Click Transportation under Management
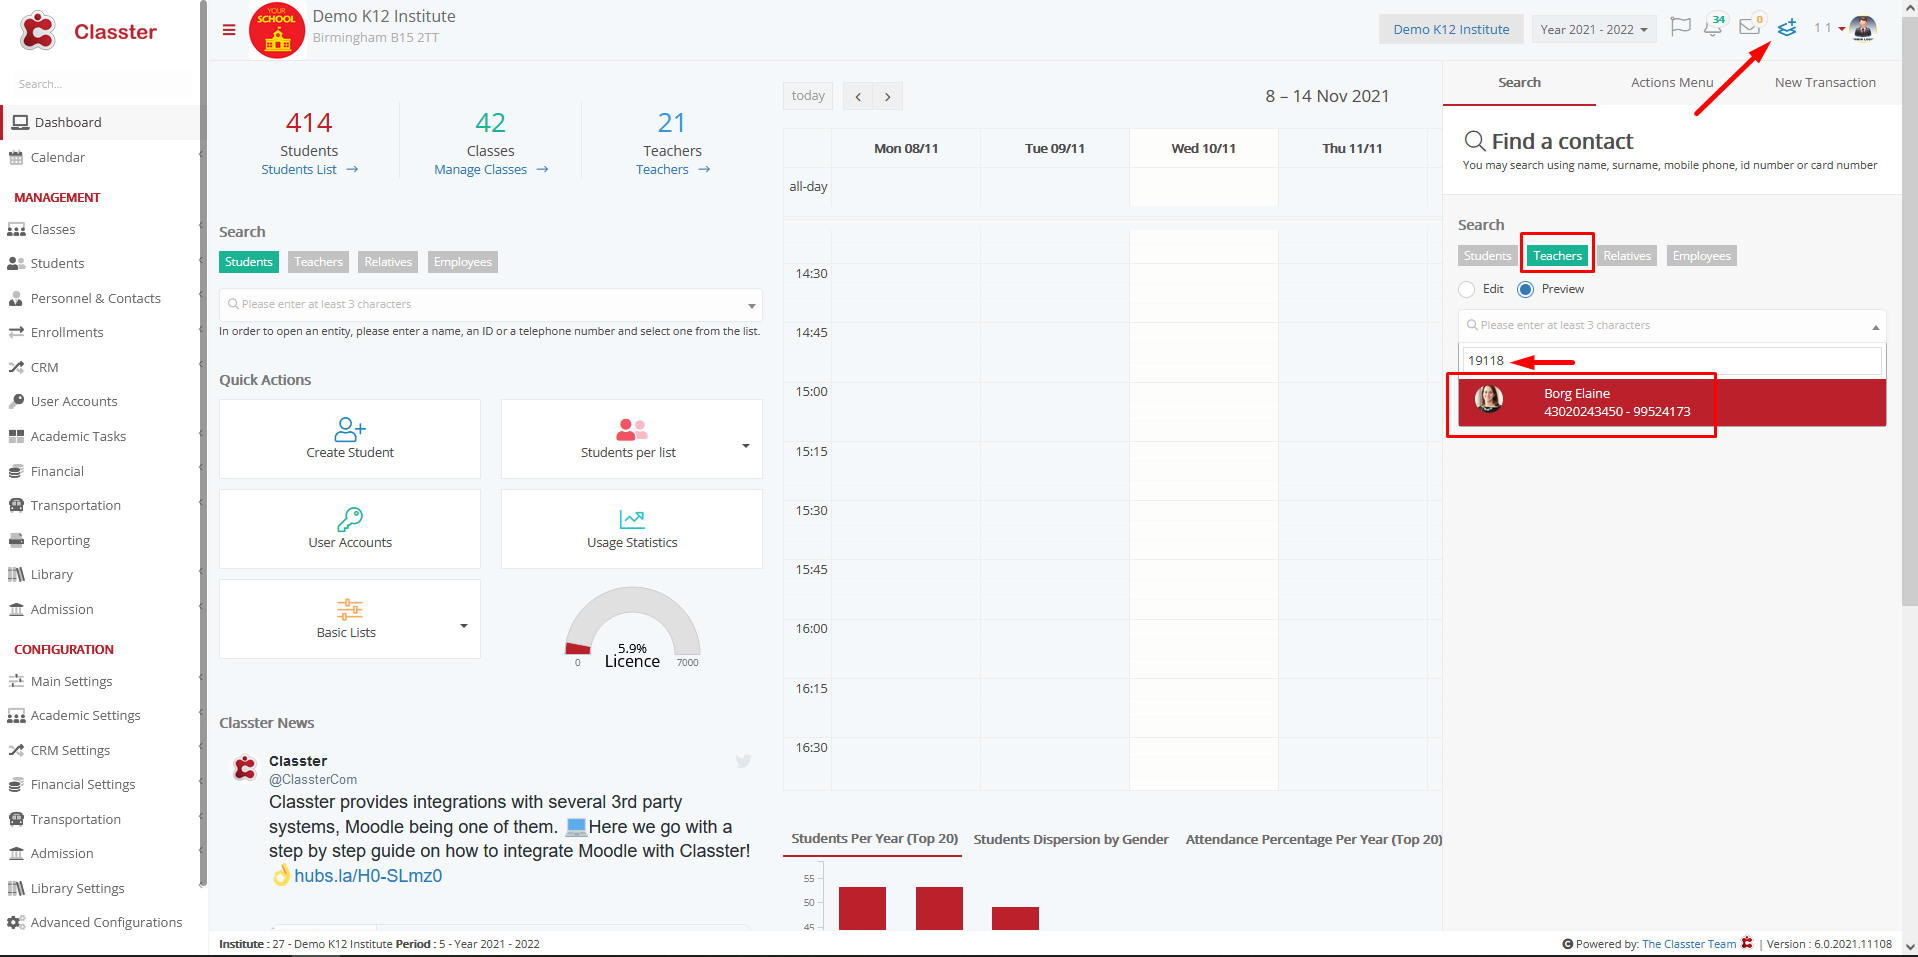 pos(75,505)
